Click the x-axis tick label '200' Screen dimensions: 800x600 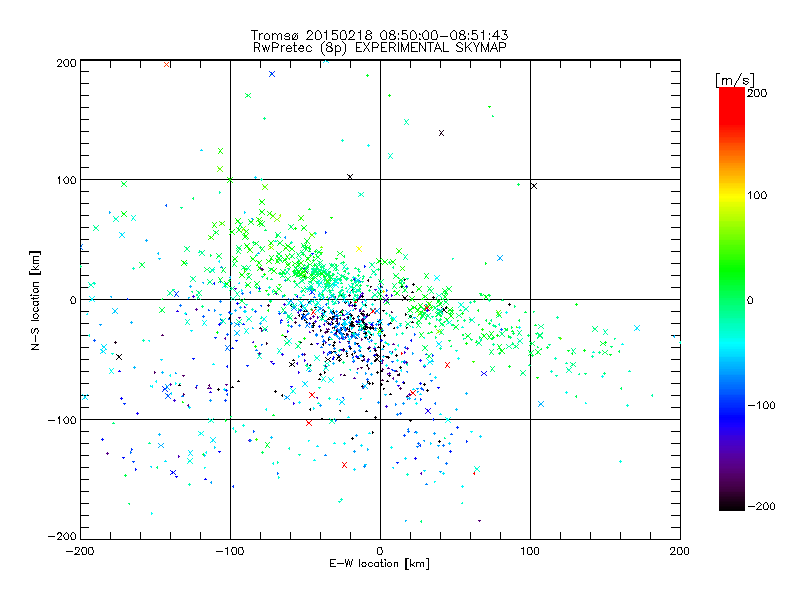pyautogui.click(x=680, y=551)
